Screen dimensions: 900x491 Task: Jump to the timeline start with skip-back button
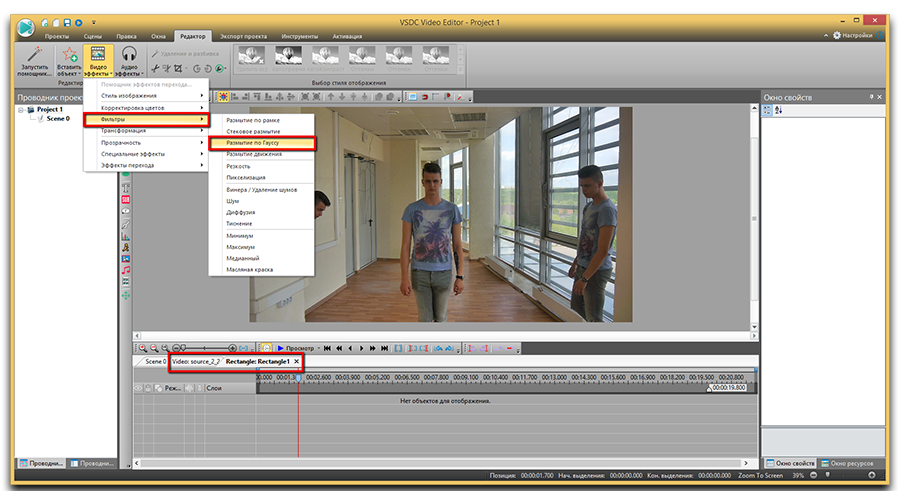327,348
